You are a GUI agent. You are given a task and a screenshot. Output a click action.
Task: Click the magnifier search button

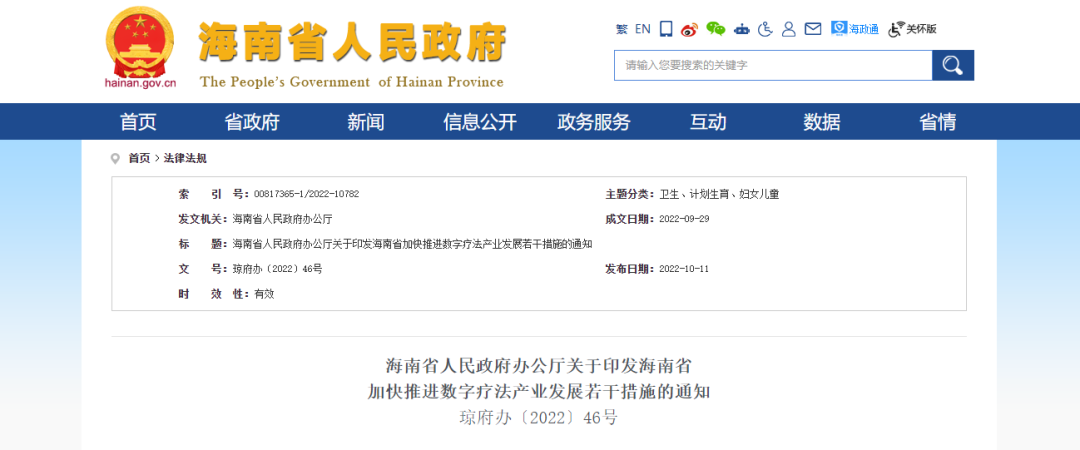coord(952,65)
